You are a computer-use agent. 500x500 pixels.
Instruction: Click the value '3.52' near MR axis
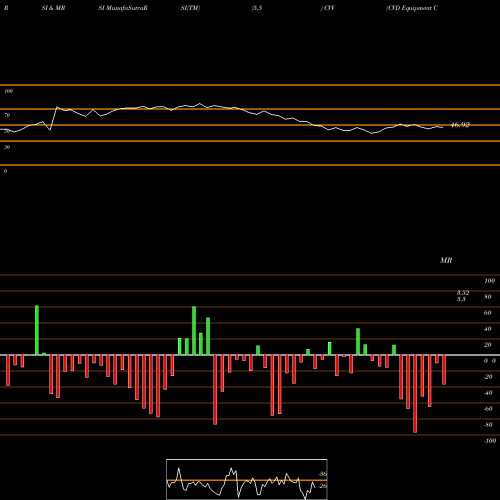[463, 292]
